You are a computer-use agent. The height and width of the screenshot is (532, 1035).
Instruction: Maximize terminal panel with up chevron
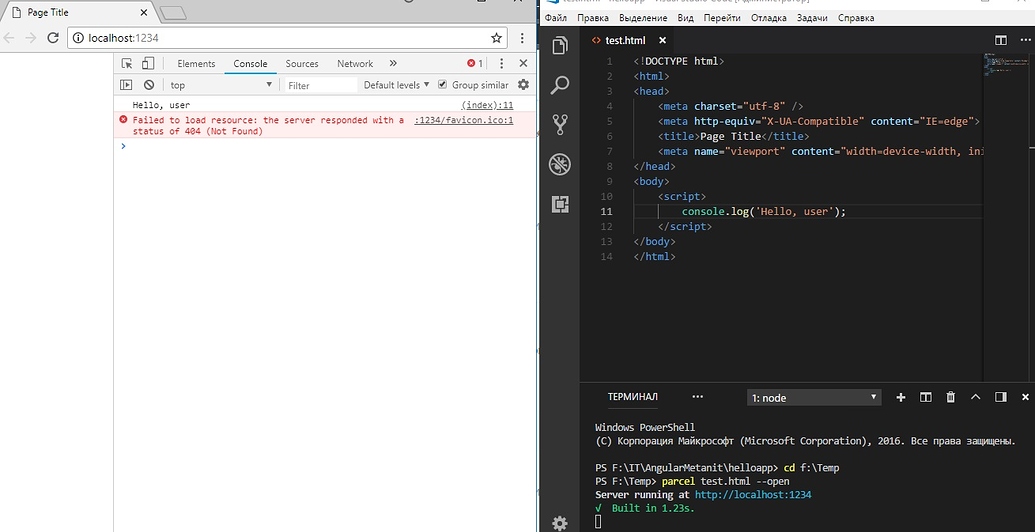pos(976,397)
